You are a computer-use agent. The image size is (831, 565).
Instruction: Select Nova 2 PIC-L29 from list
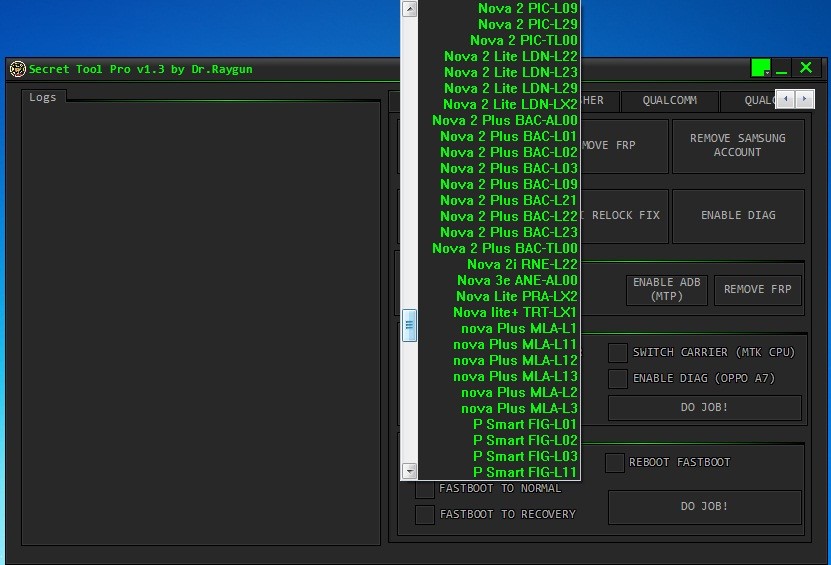499,24
